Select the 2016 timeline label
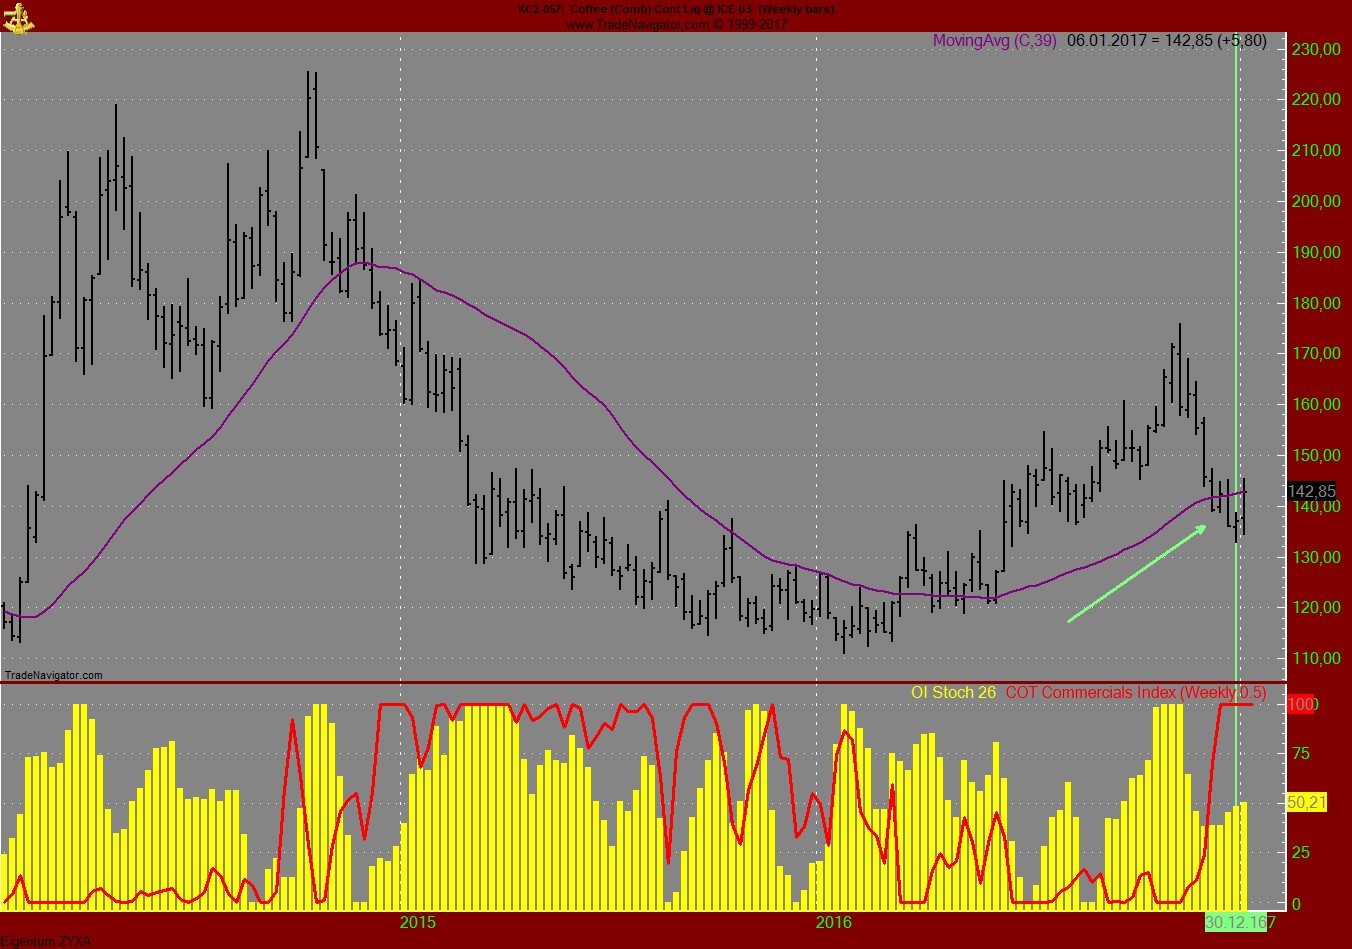Viewport: 1352px width, 949px height. coord(832,921)
